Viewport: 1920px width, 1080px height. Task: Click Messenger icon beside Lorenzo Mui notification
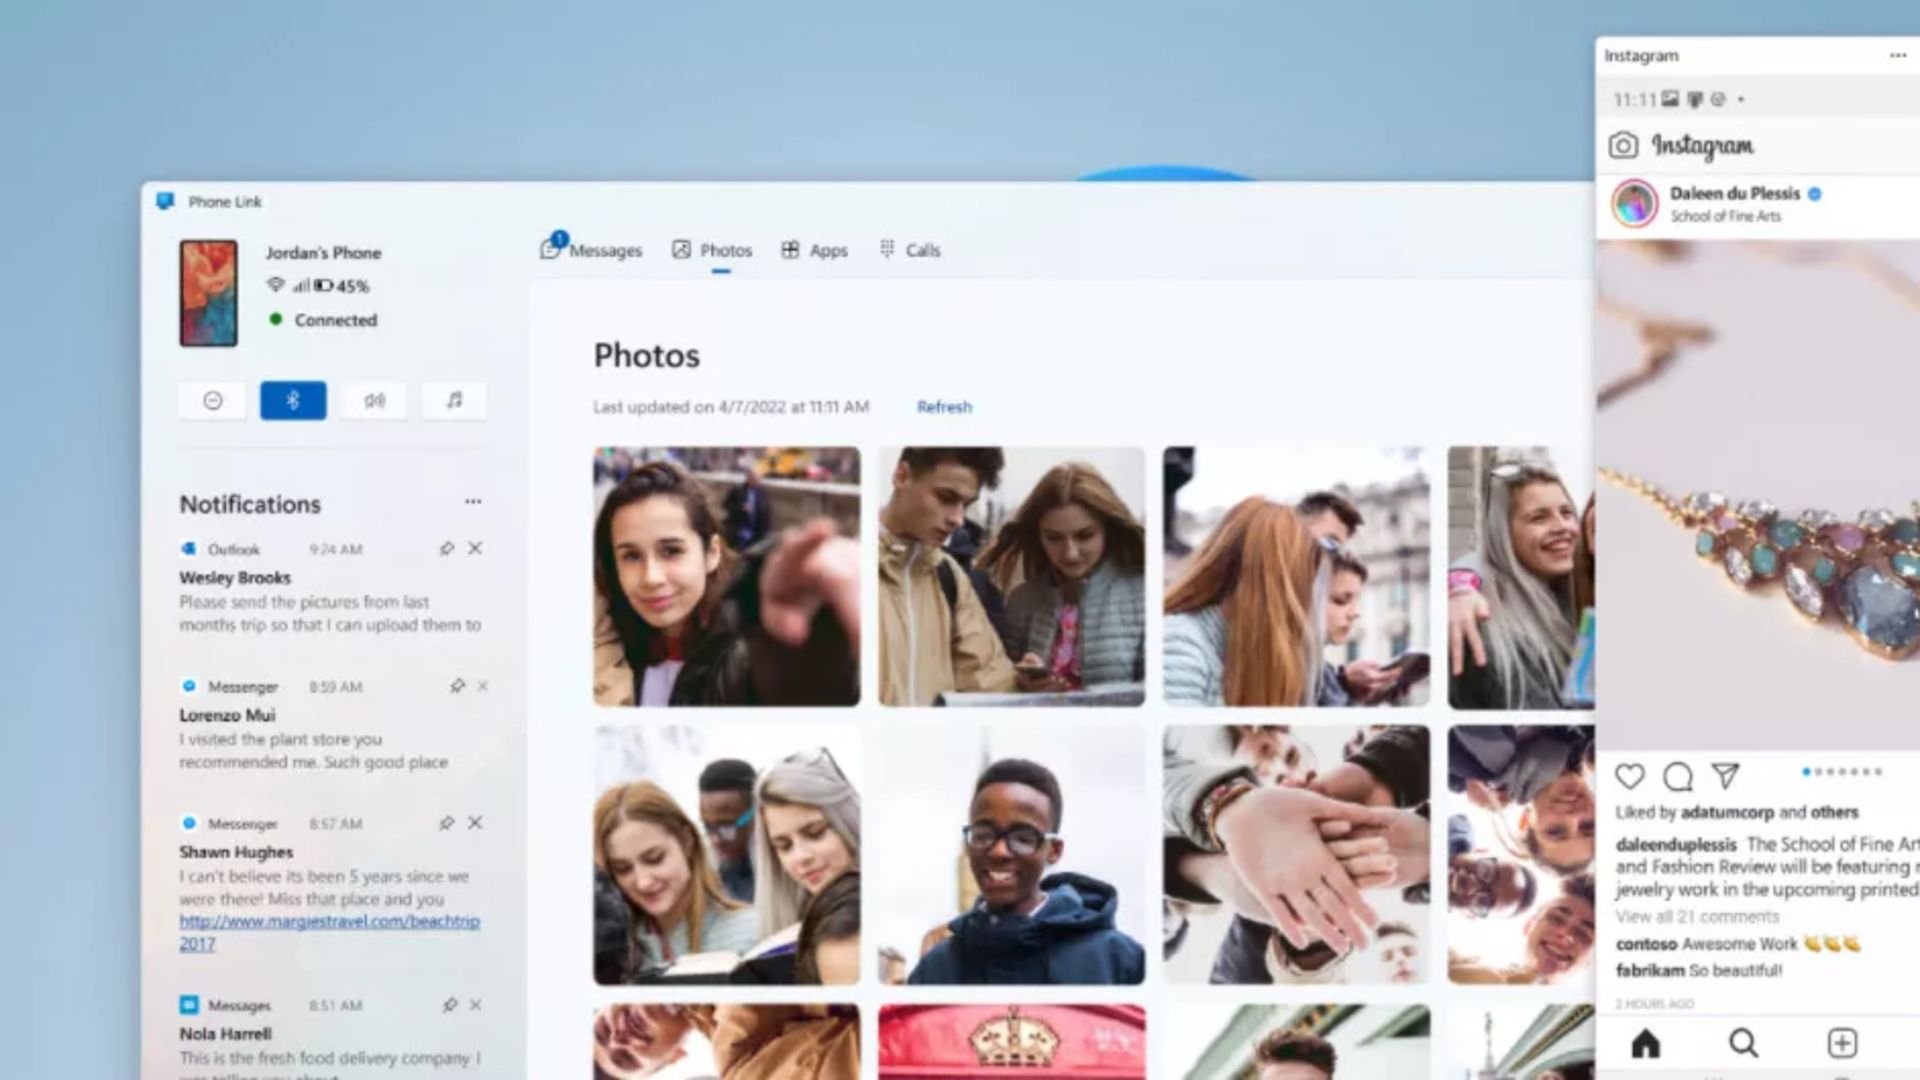point(188,686)
